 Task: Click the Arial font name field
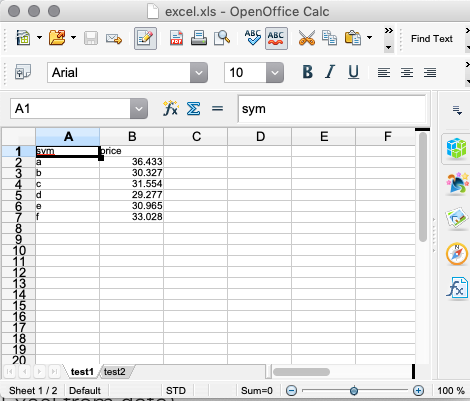[x=119, y=72]
